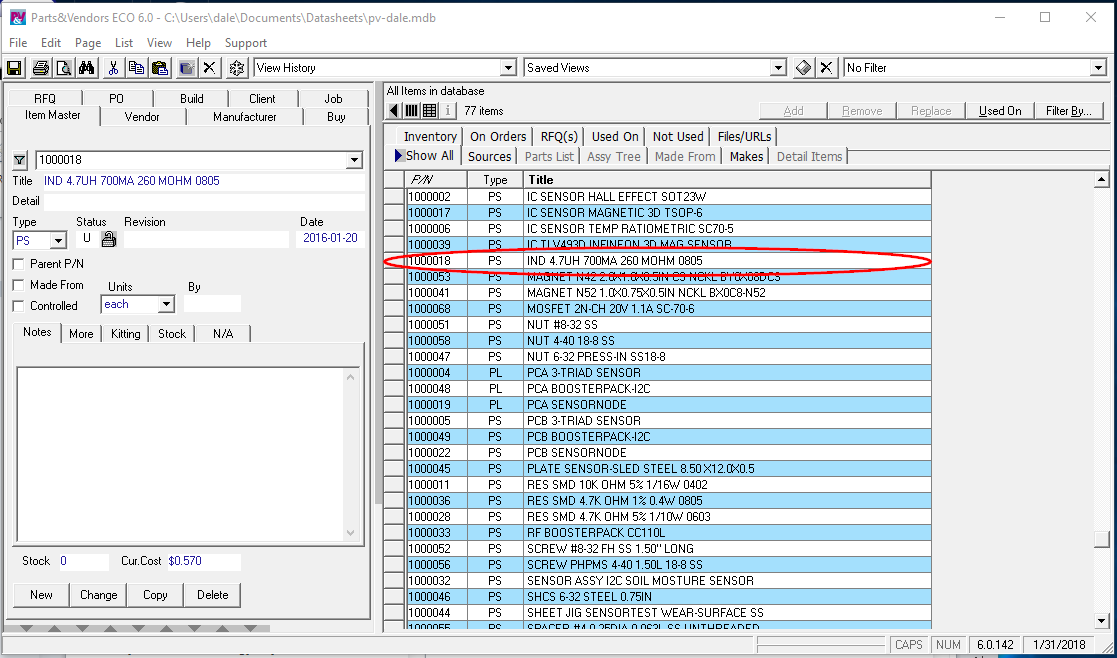The height and width of the screenshot is (658, 1117).
Task: Open Print Preview from the toolbar
Action: point(64,68)
